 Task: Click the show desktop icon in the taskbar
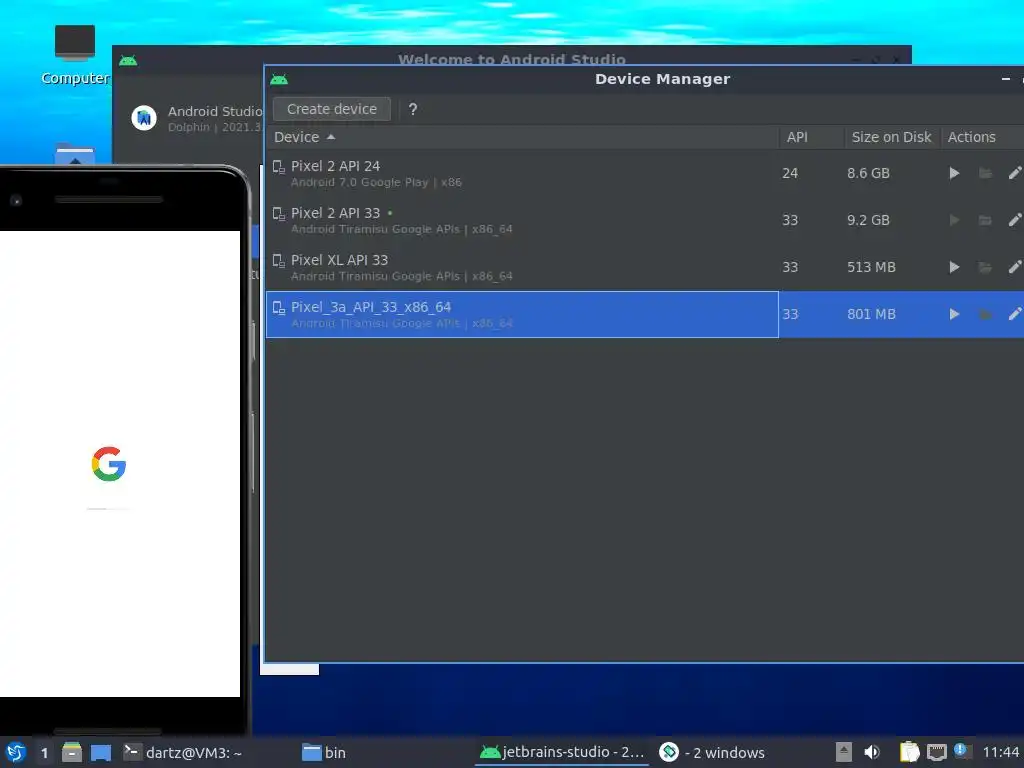tap(101, 753)
